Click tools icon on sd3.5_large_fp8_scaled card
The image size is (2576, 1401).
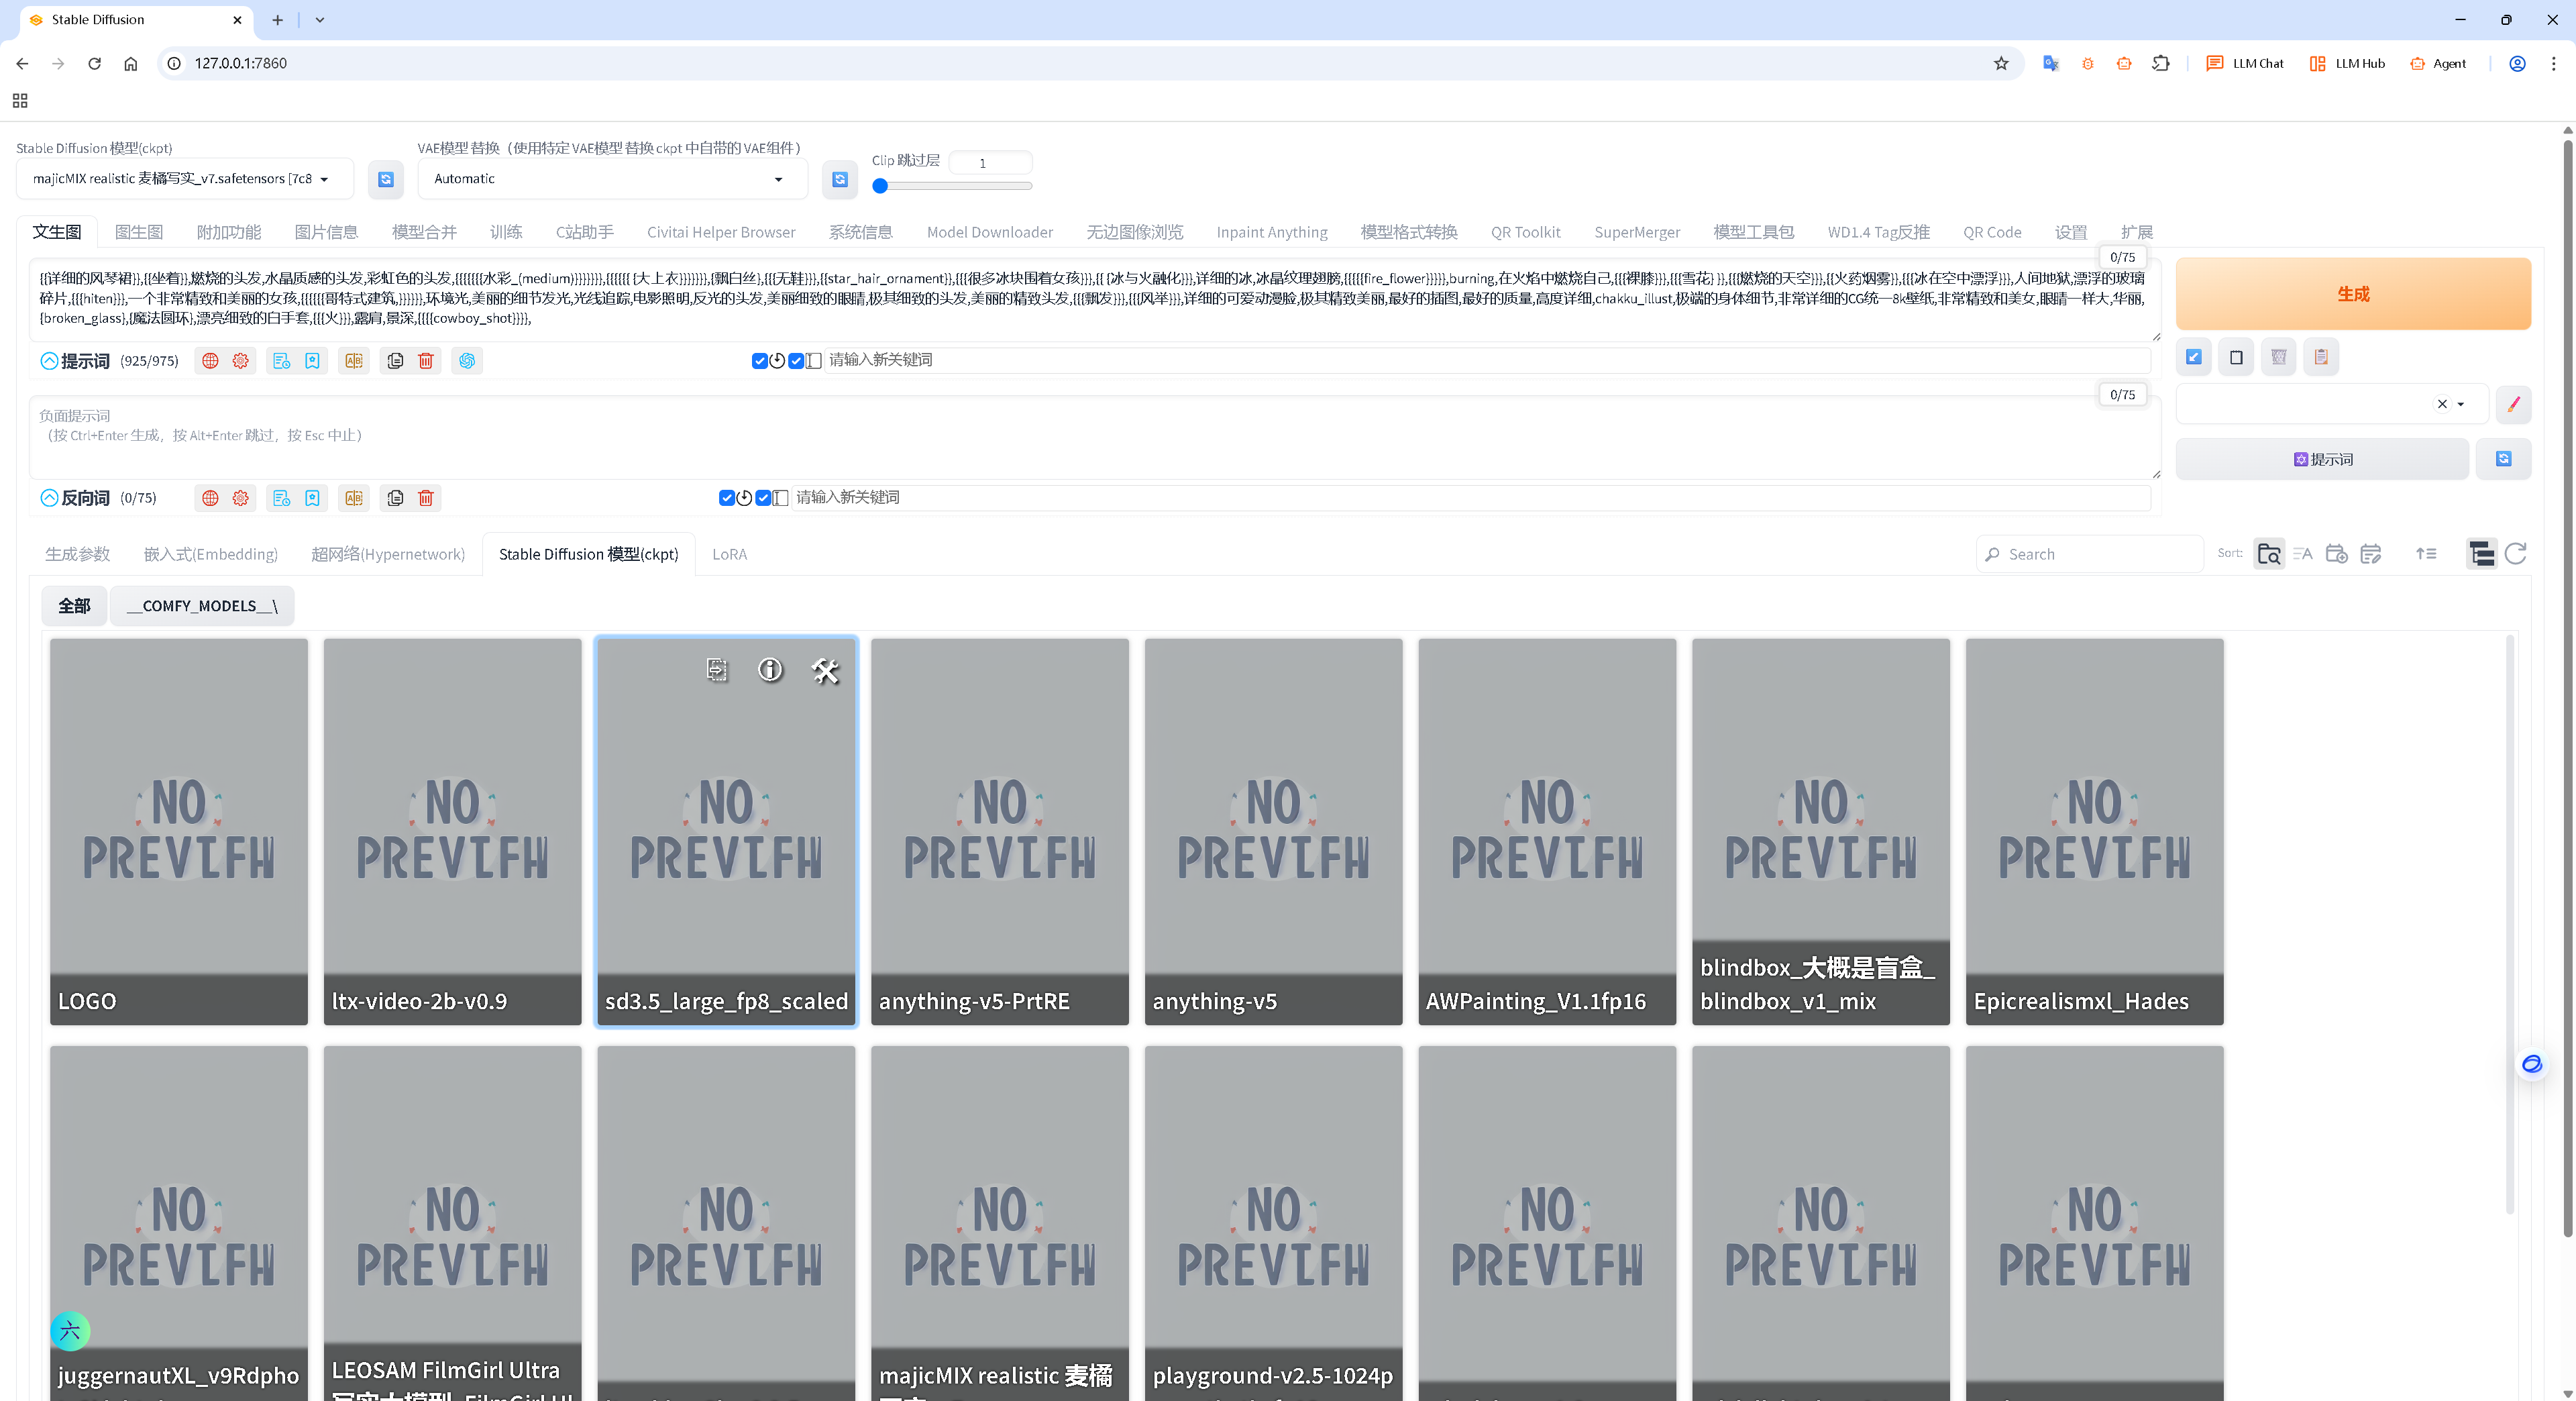click(825, 671)
